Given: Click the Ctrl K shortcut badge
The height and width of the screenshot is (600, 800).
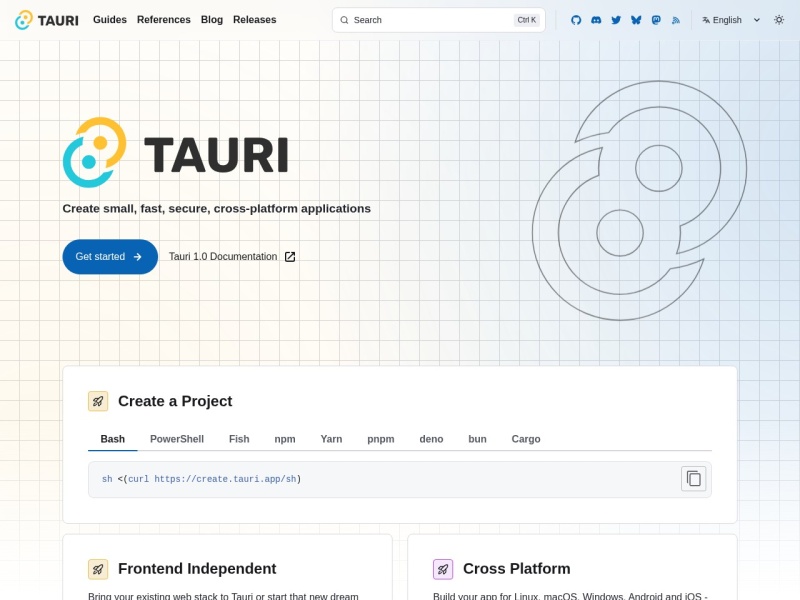Looking at the screenshot, I should pyautogui.click(x=527, y=20).
